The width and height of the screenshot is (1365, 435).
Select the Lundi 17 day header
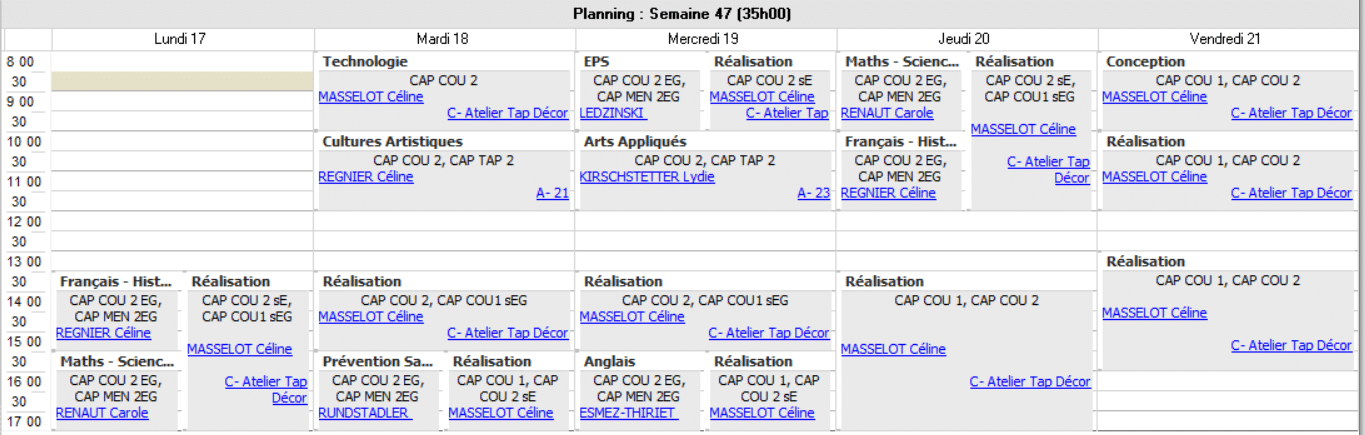[x=183, y=39]
